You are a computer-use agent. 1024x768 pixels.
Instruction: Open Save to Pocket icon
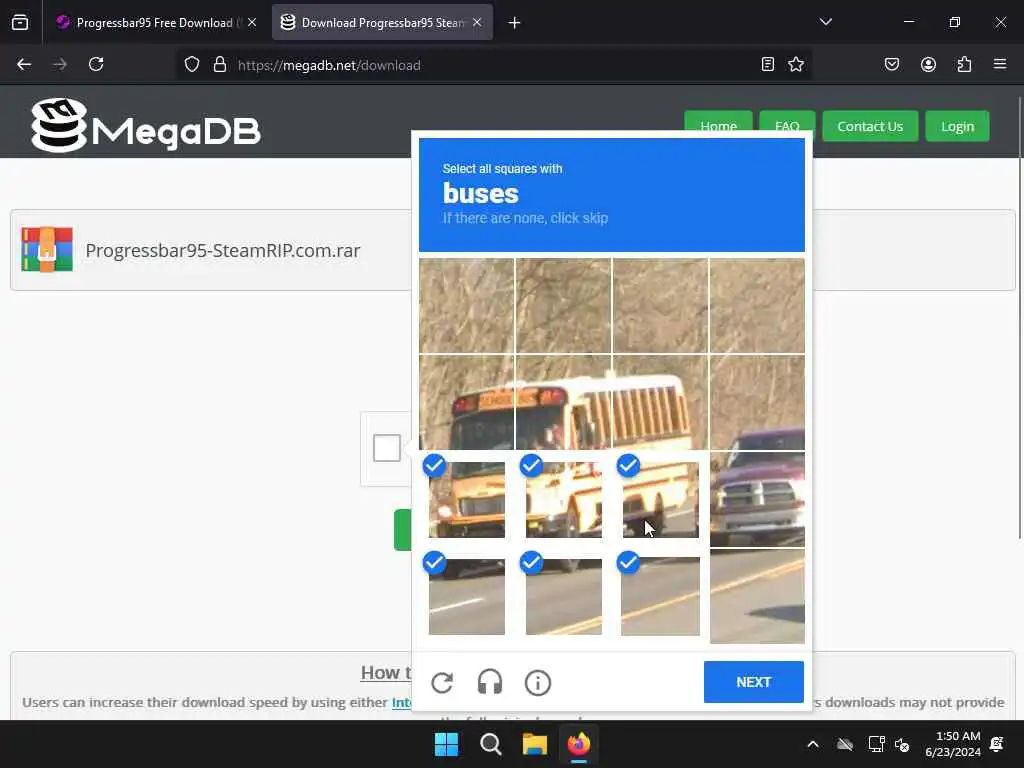(892, 65)
